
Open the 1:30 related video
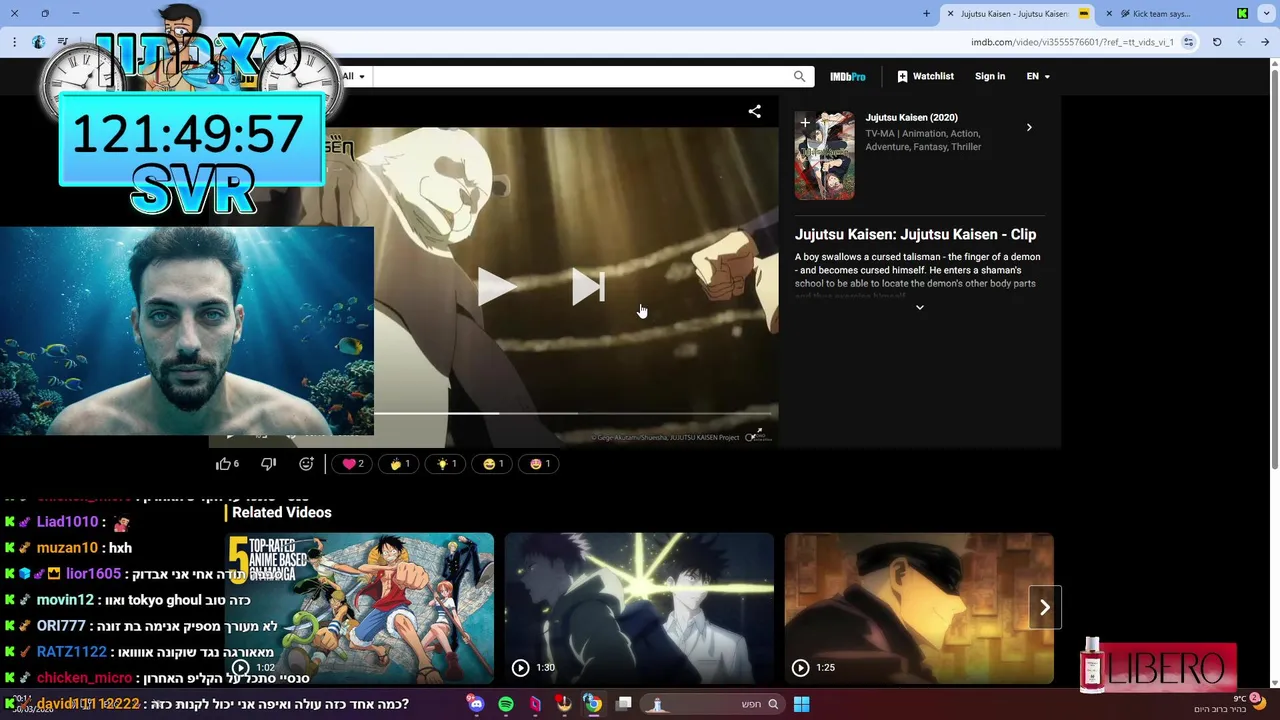[639, 608]
